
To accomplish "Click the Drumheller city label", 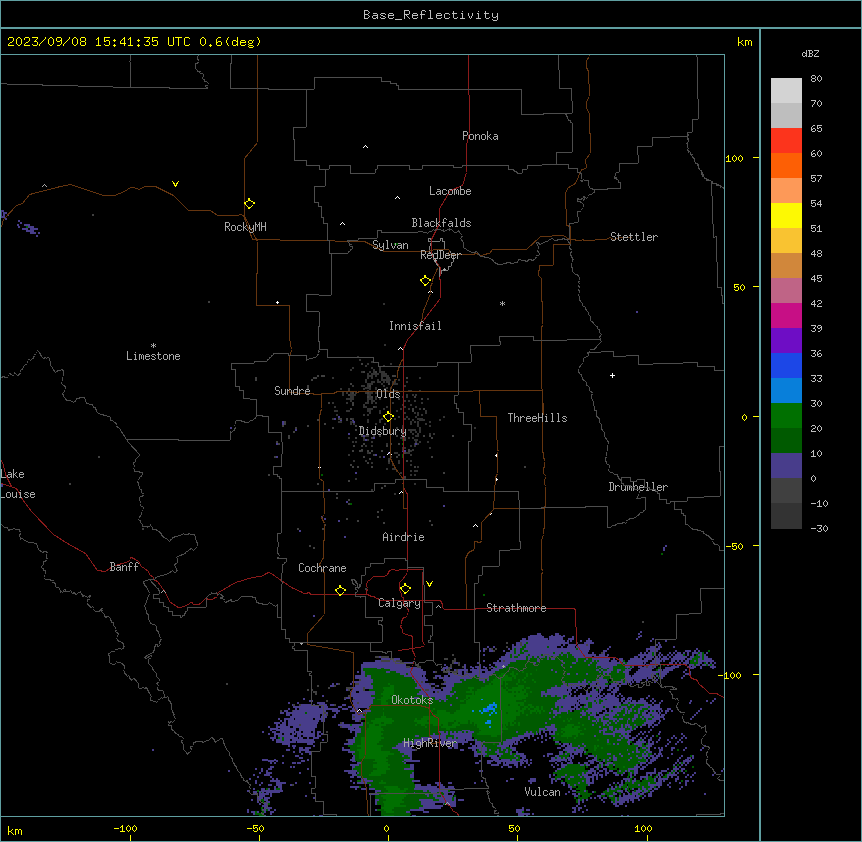I will click(x=638, y=487).
